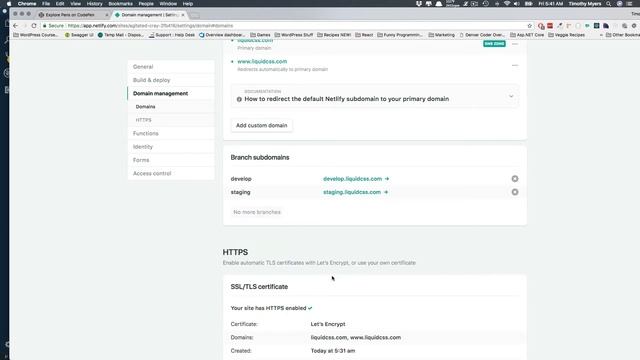Image resolution: width=640 pixels, height=360 pixels.
Task: Open the Wi-Fi status menu
Action: (507, 4)
